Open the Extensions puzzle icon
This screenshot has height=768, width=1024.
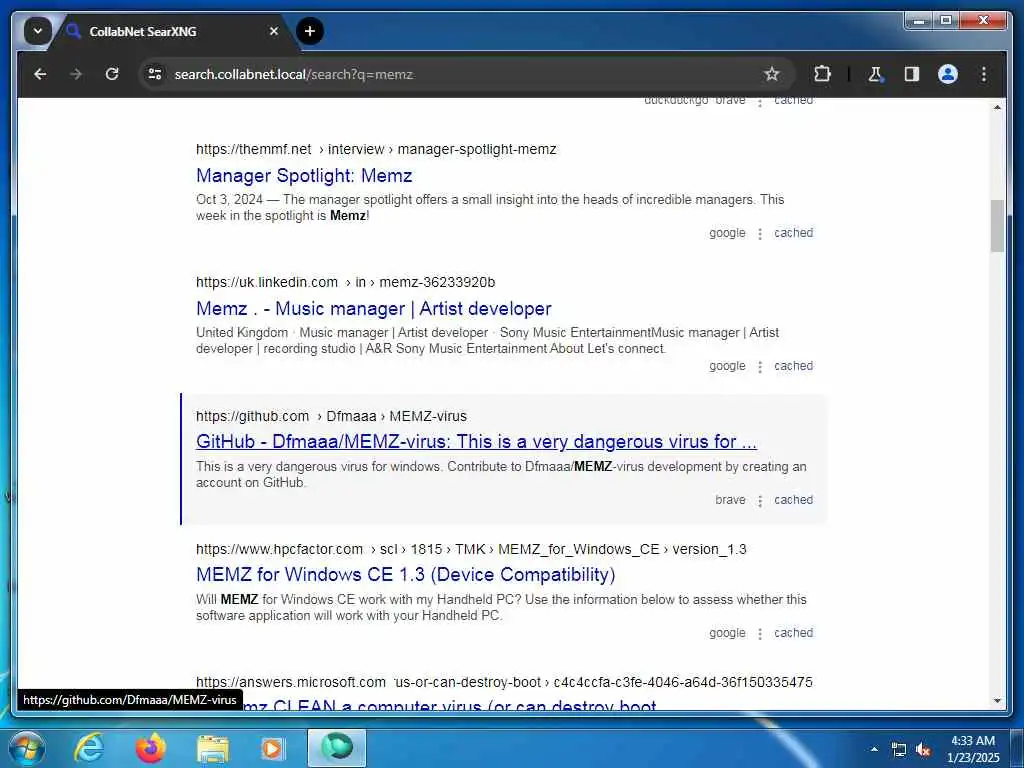(x=822, y=74)
